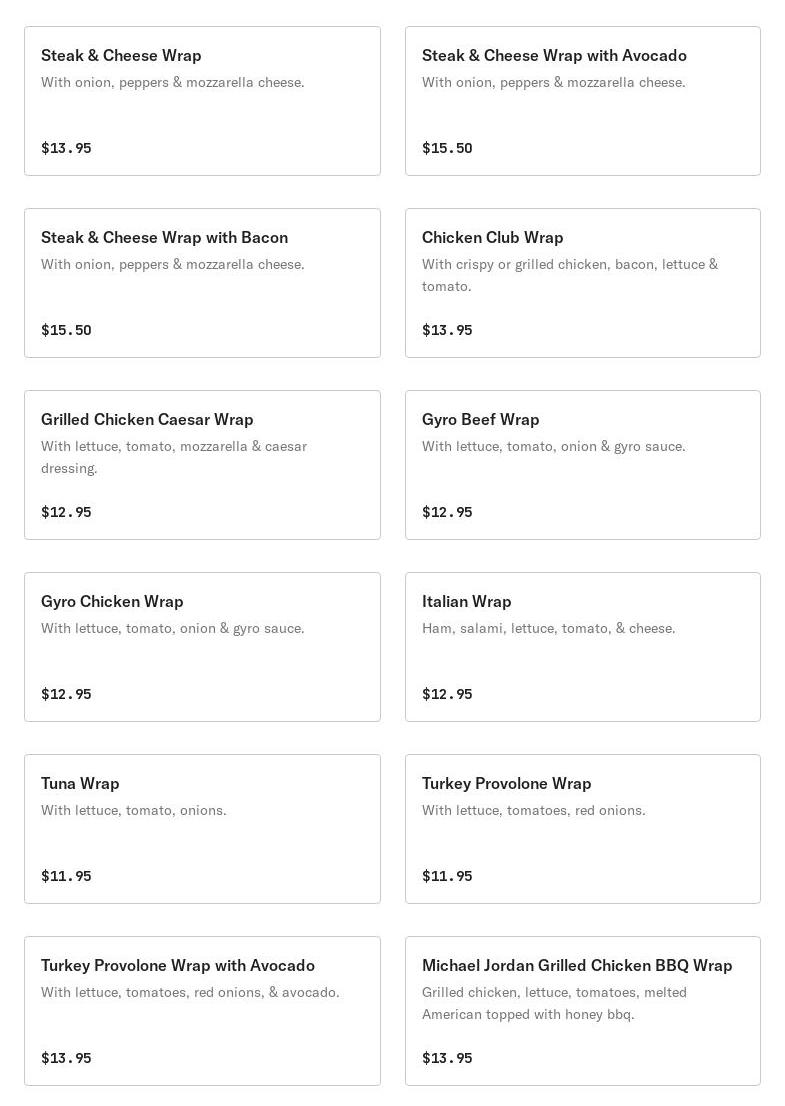Click the $13.95 price on Michael Jordan wrap
Viewport: 785px width, 1106px height.
[447, 1058]
